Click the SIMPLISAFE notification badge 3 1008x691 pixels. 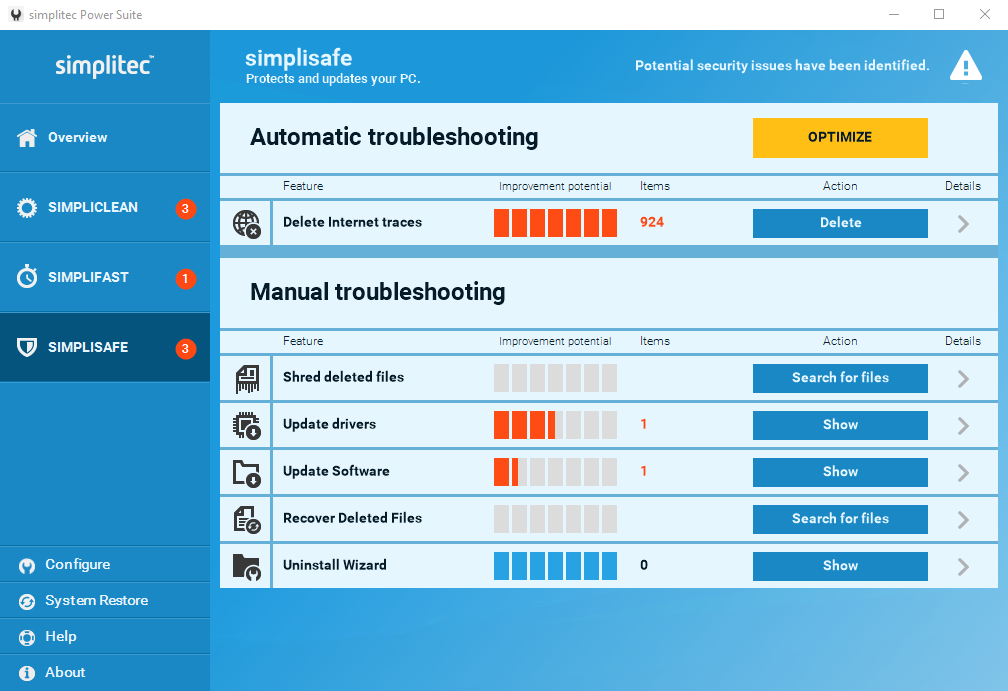(186, 349)
